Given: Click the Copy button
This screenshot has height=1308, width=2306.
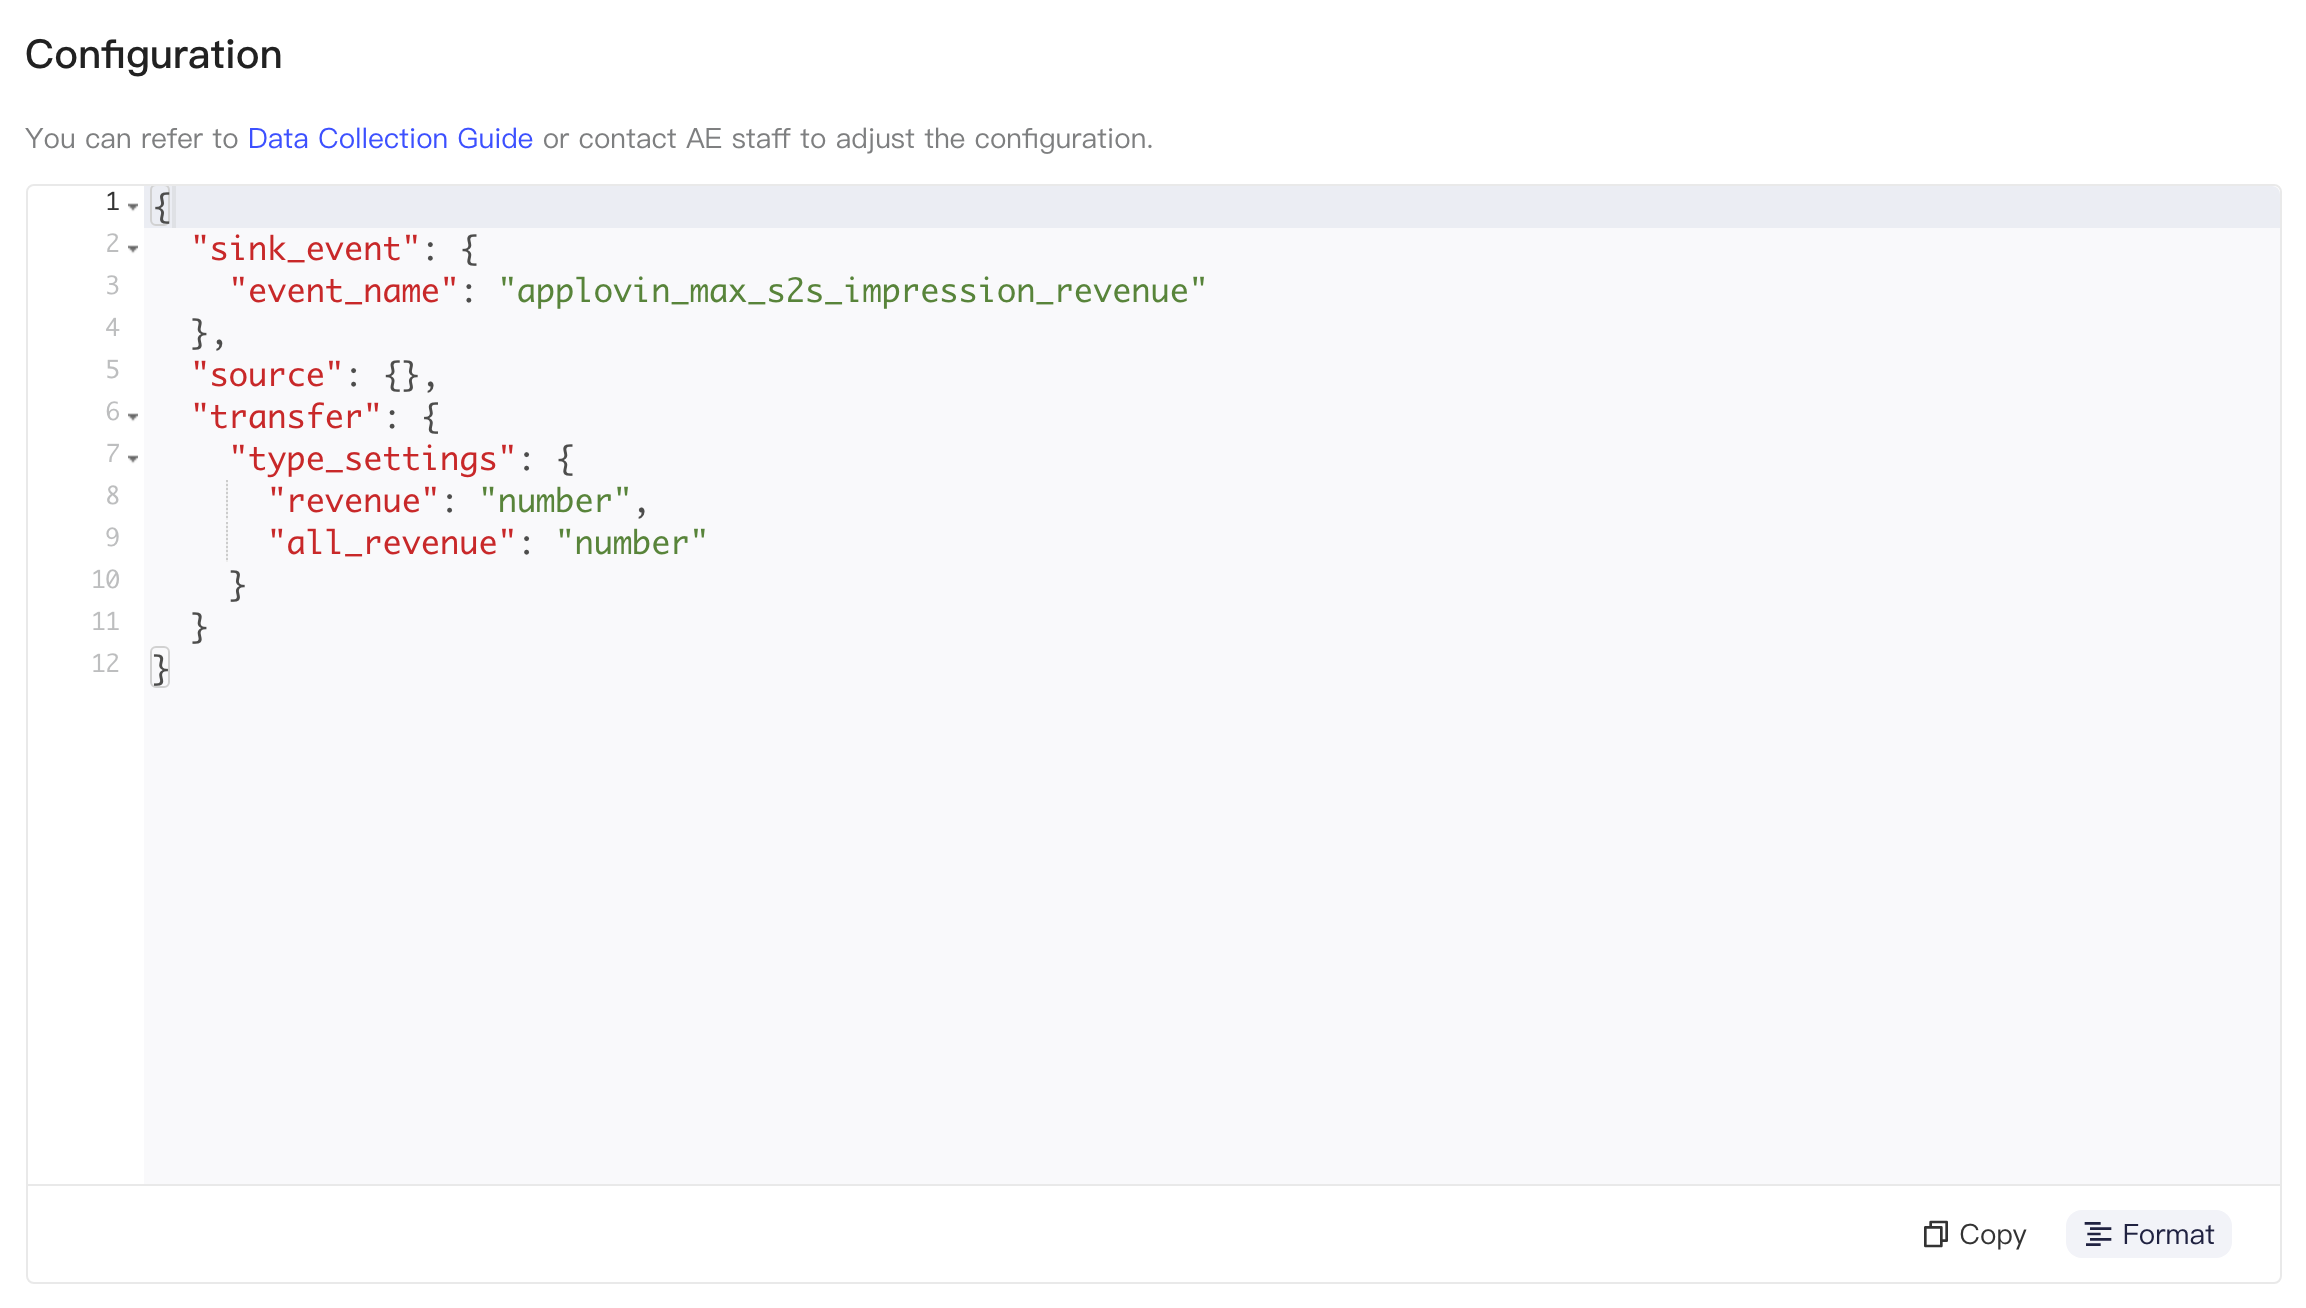Looking at the screenshot, I should pos(1975,1234).
